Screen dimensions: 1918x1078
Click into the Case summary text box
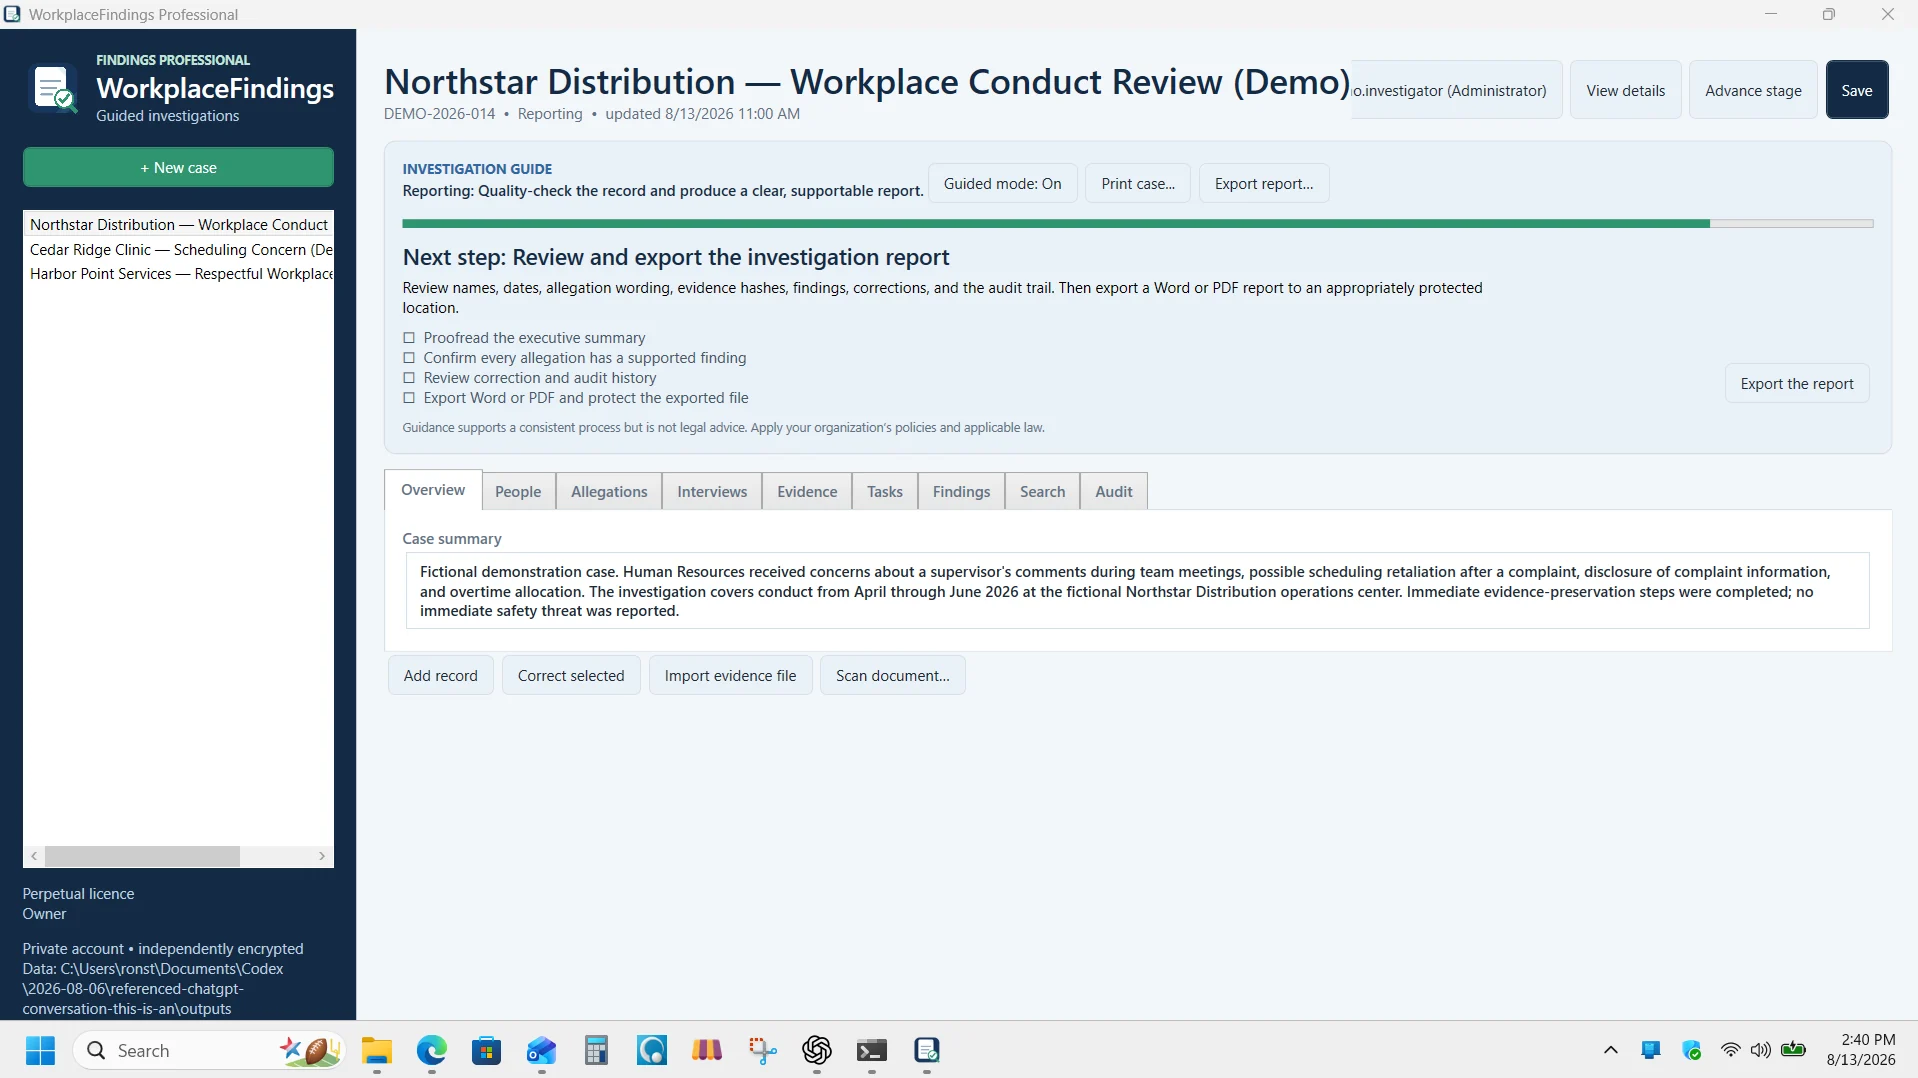pyautogui.click(x=1137, y=591)
